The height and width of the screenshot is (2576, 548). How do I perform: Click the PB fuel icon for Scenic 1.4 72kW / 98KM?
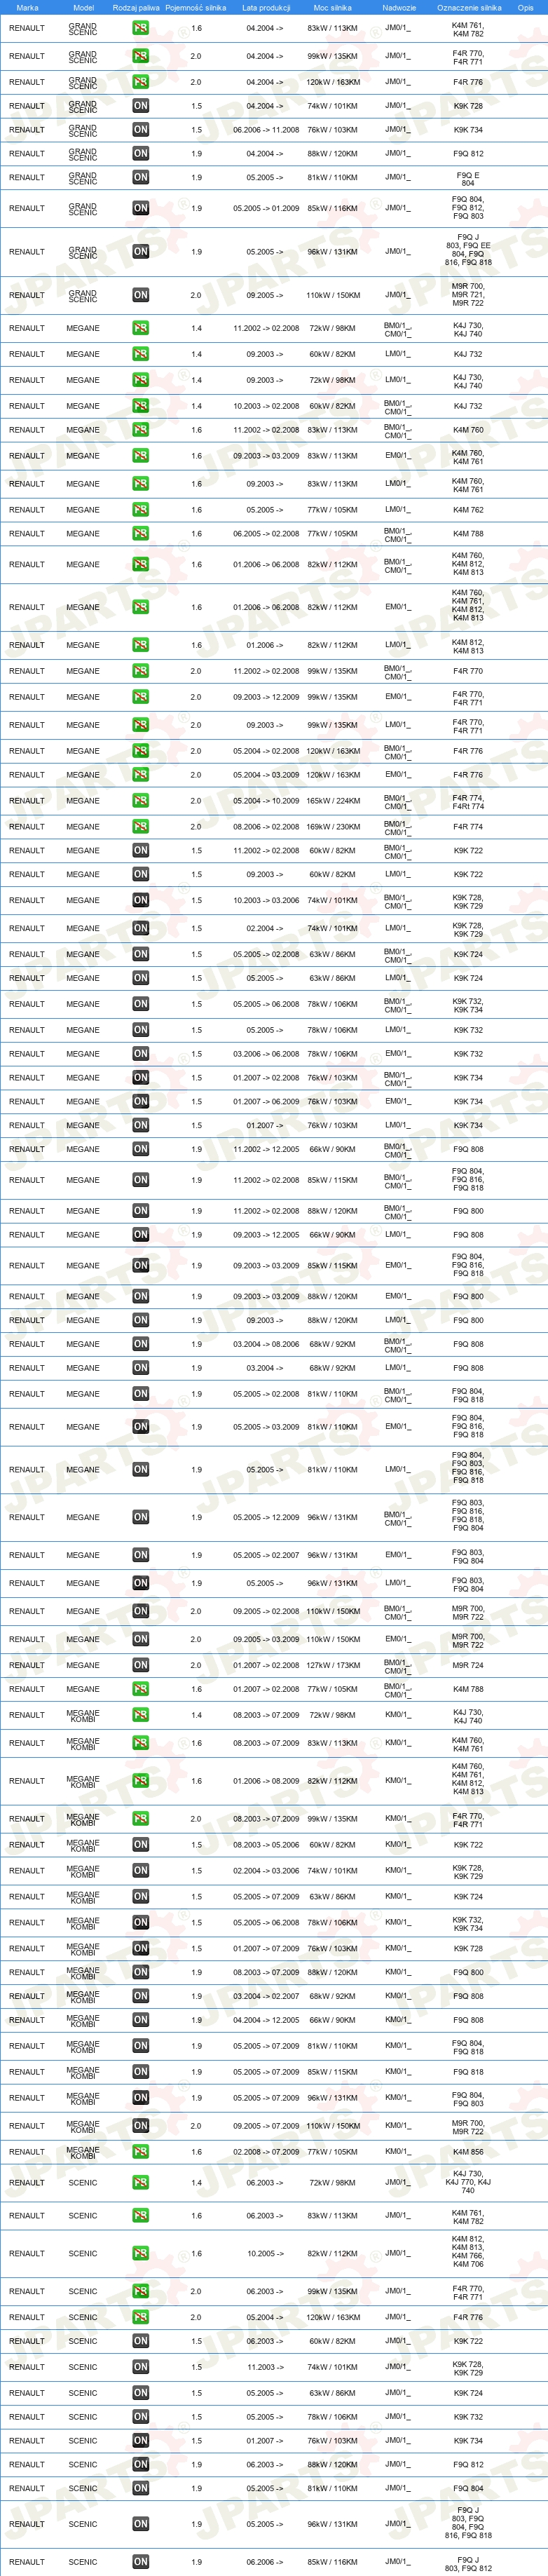click(141, 2182)
